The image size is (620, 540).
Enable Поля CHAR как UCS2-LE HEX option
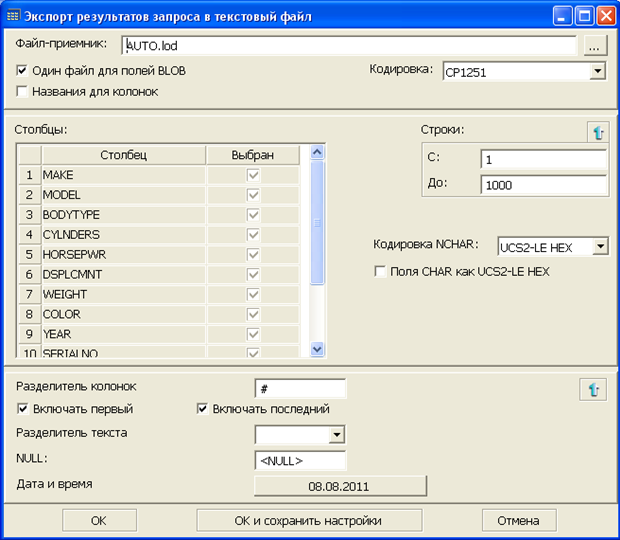(380, 271)
